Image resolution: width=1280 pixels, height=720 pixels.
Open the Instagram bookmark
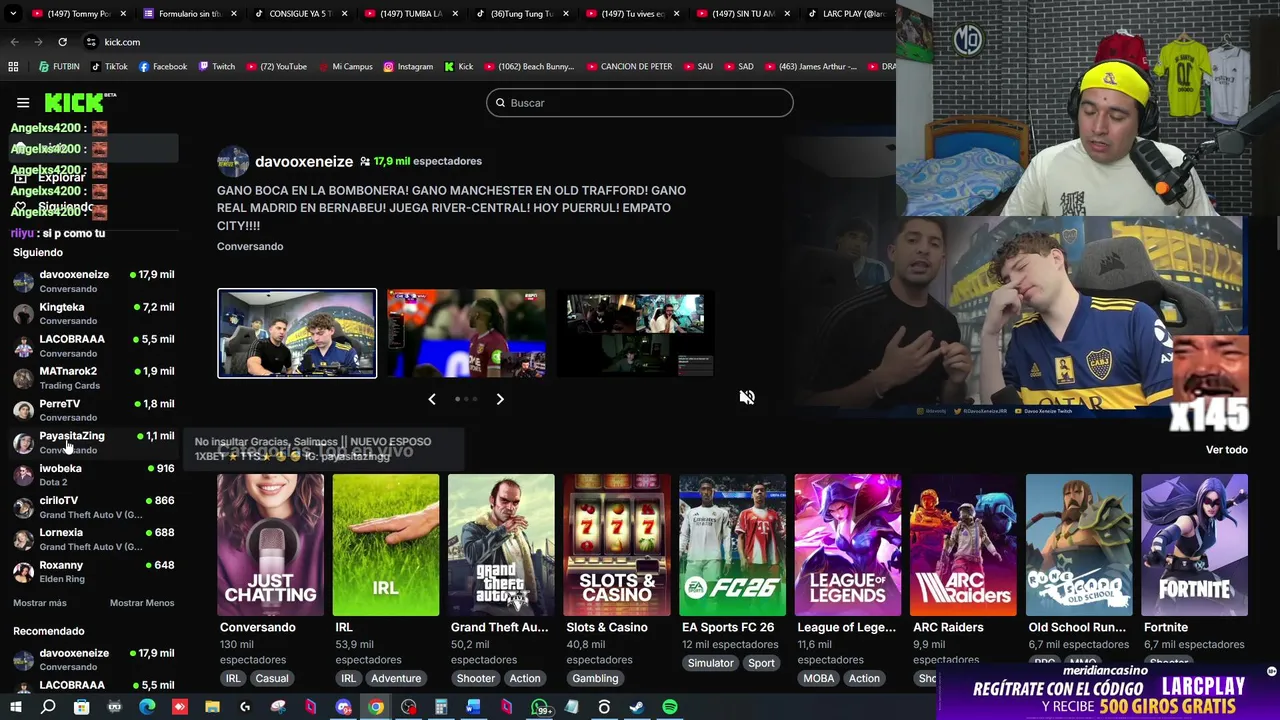[x=408, y=67]
